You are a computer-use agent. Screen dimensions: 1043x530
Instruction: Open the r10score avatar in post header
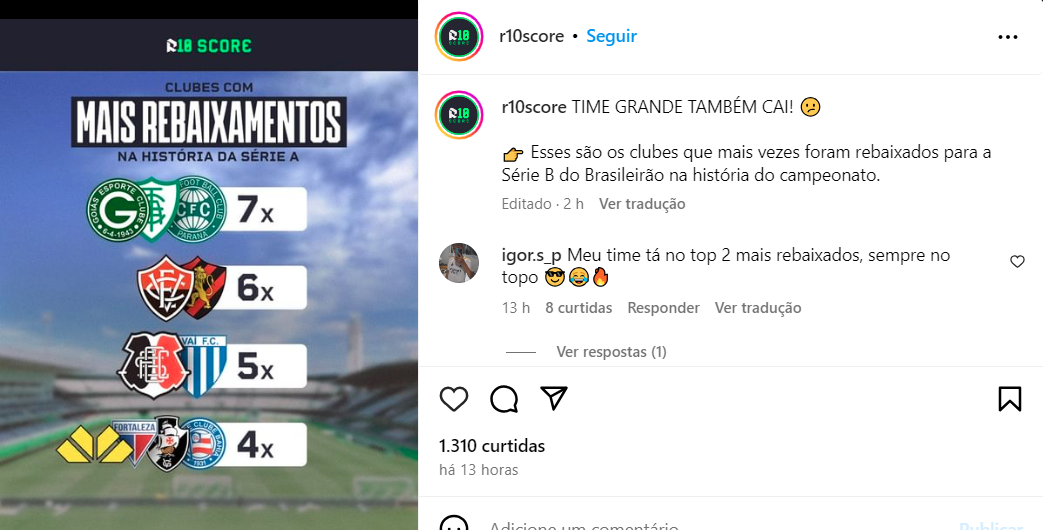tap(459, 37)
